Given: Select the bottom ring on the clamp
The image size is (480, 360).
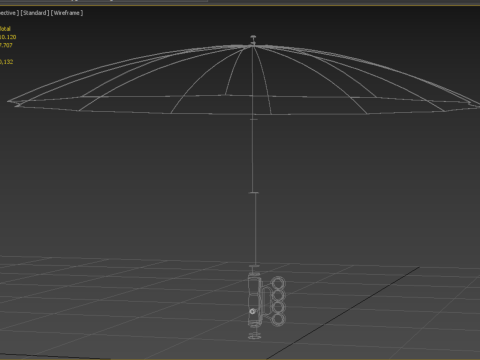Looking at the screenshot, I should 278,319.
